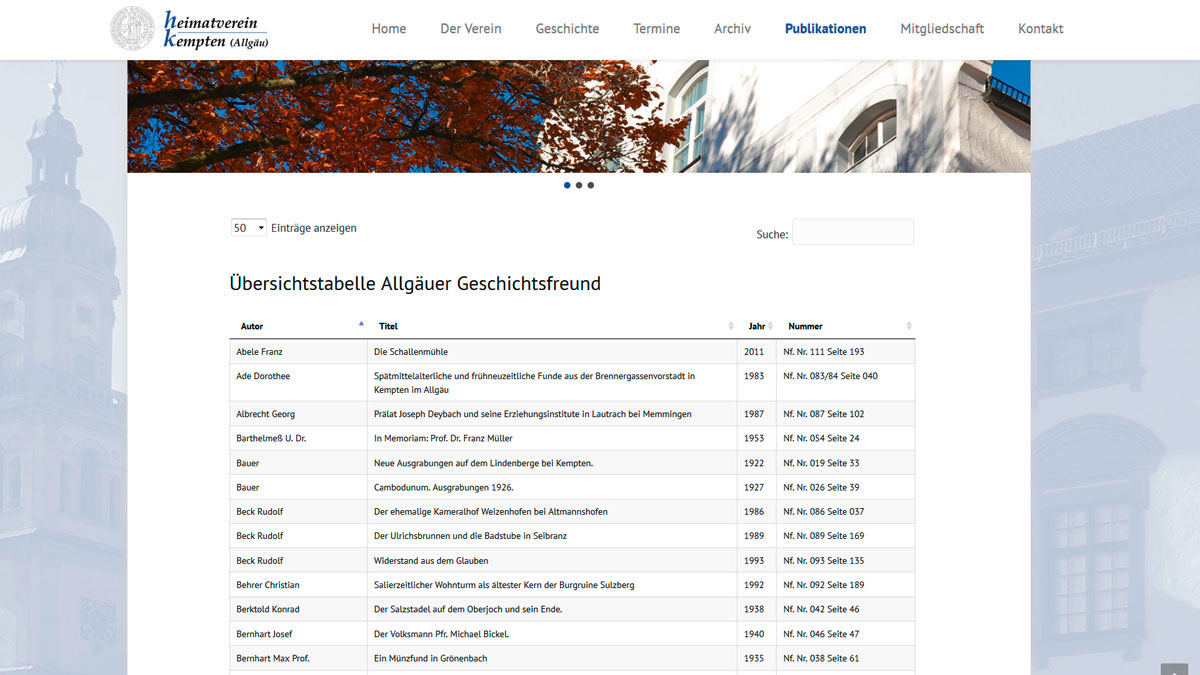Click the Home navigation link
This screenshot has height=675, width=1200.
[x=389, y=29]
